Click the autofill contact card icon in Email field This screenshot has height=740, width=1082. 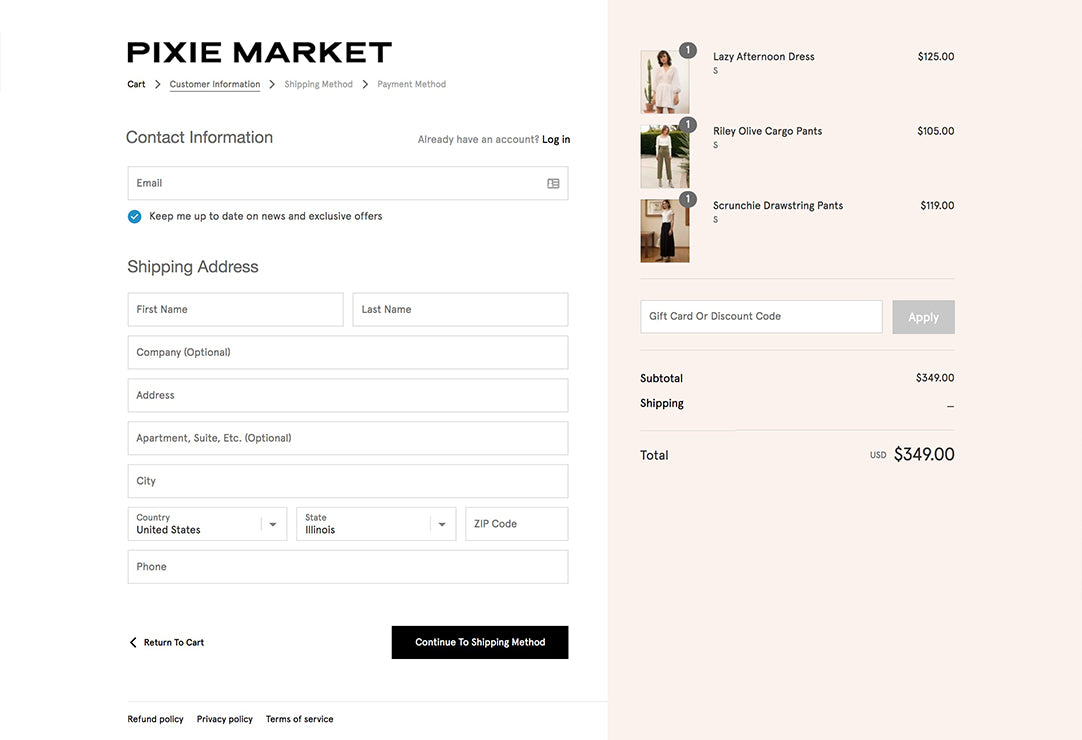[x=553, y=184]
